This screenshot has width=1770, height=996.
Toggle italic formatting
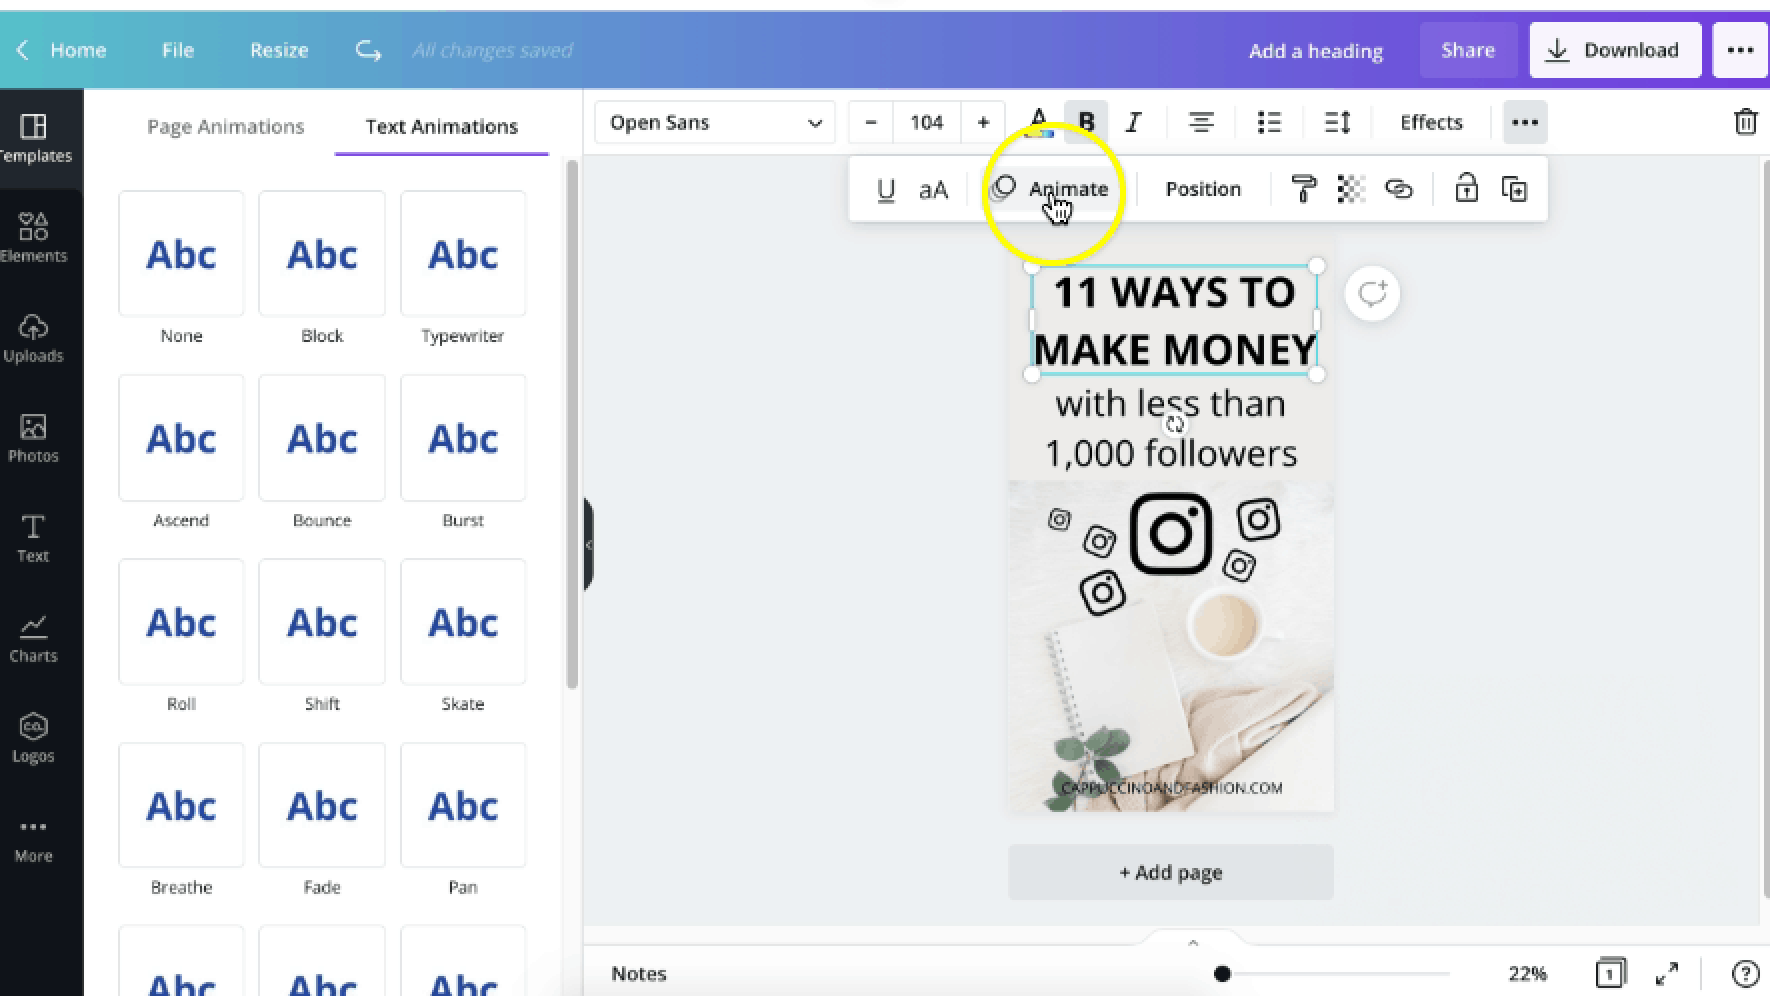pyautogui.click(x=1133, y=122)
